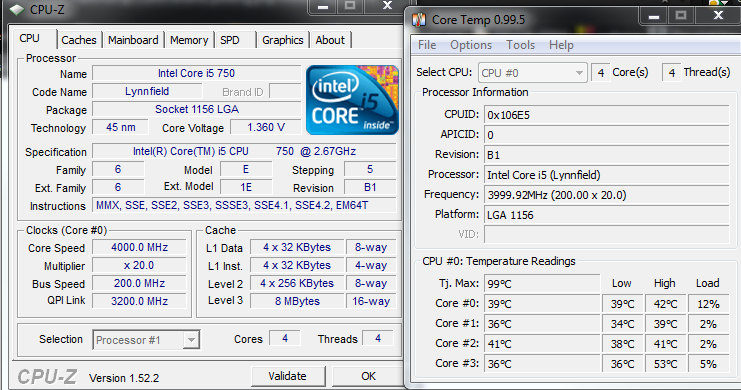Minimize the CPU-Z window
Viewport: 741px width, 390px height.
click(323, 6)
